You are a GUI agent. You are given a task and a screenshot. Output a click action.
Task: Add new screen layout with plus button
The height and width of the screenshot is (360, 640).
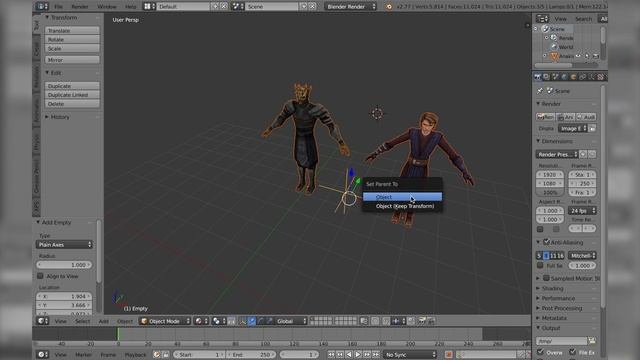click(215, 7)
